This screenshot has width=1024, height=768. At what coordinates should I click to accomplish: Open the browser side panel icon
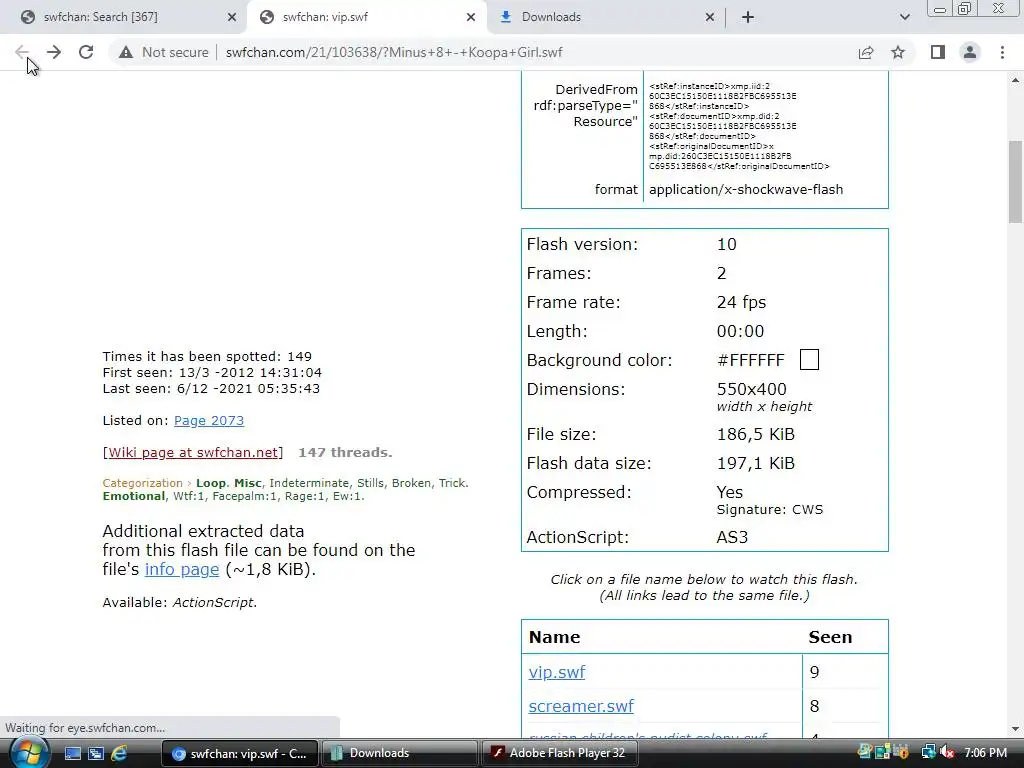(938, 52)
